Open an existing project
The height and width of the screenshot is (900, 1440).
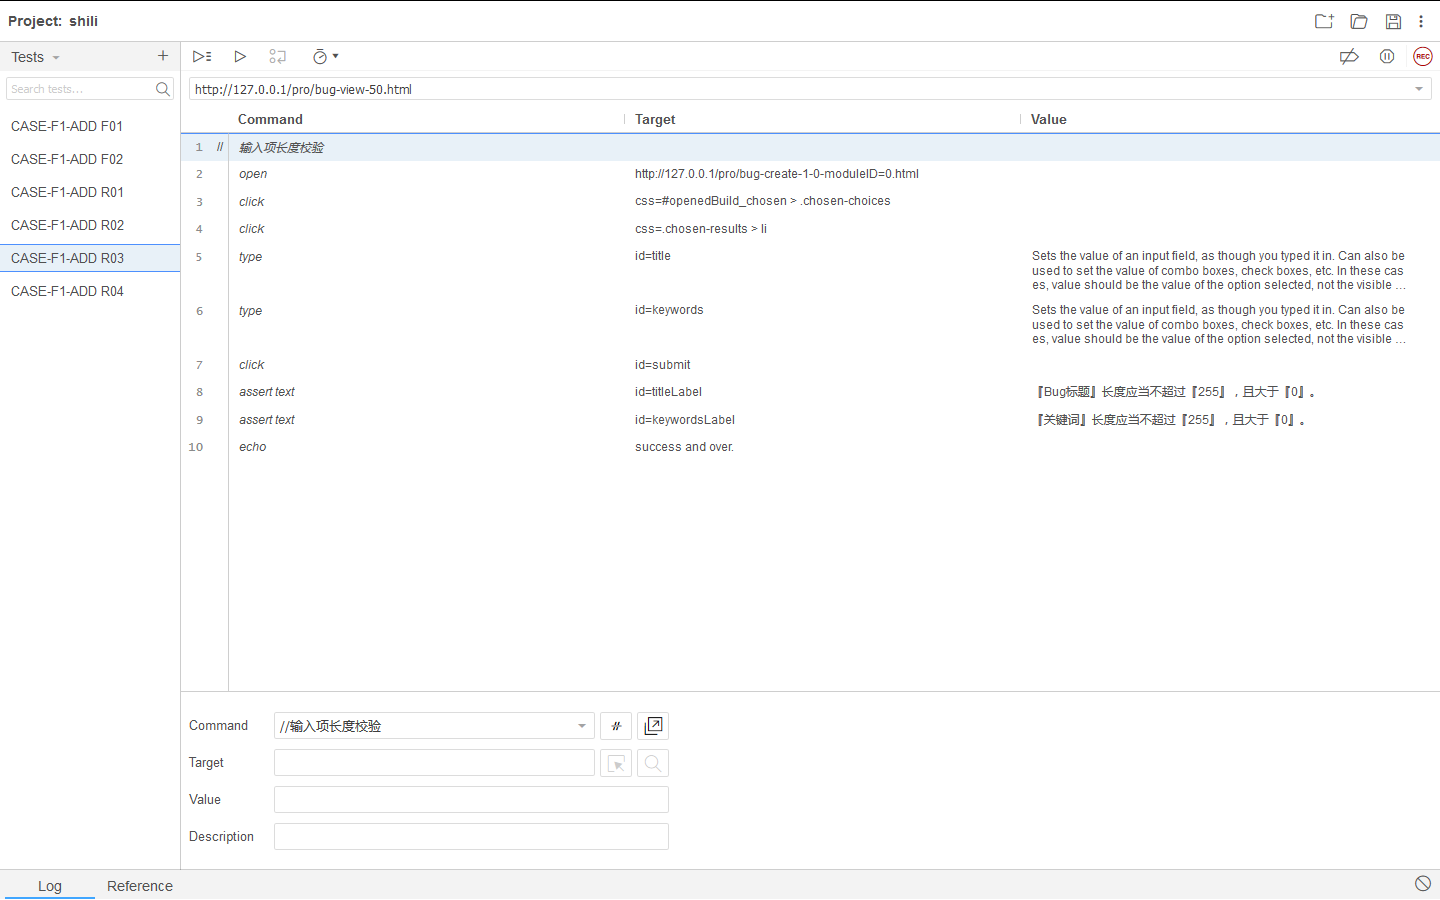(1358, 20)
